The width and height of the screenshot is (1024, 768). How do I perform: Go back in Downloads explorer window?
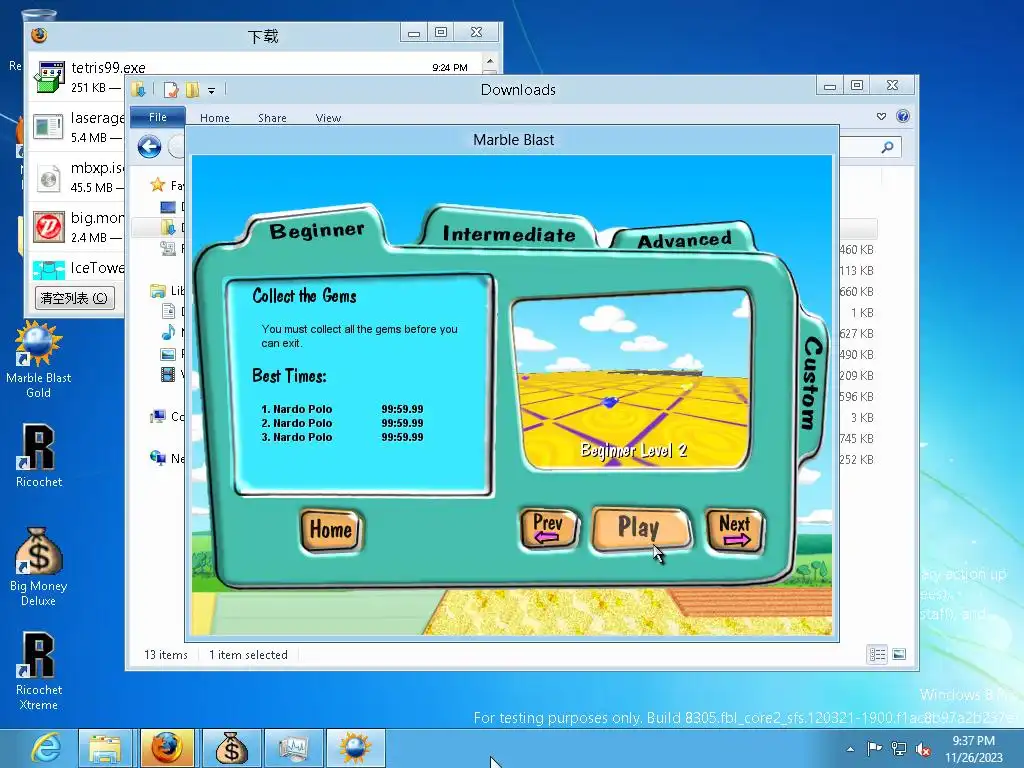[x=150, y=146]
